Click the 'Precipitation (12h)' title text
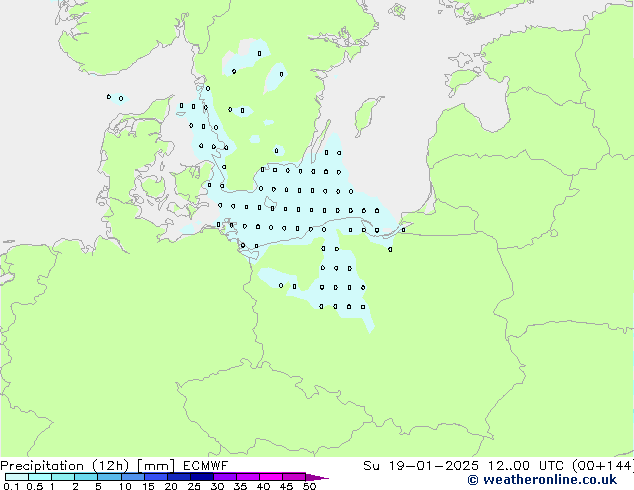Viewport: 634px width, 490px height. click(64, 466)
